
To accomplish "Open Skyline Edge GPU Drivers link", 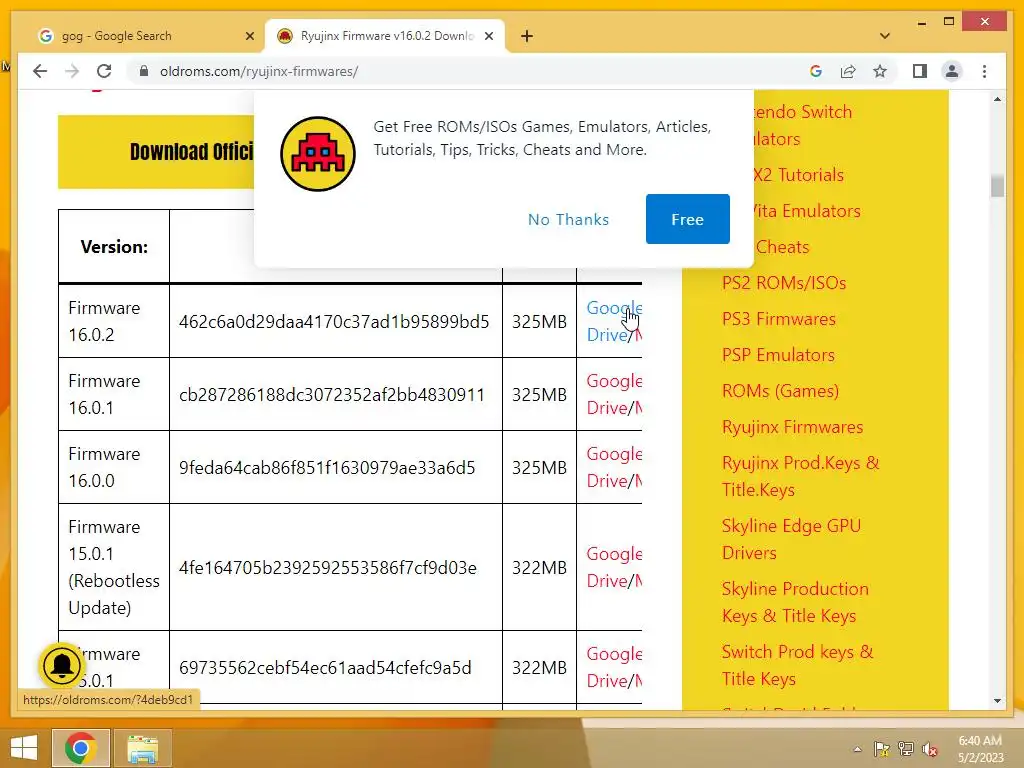I will click(x=791, y=539).
